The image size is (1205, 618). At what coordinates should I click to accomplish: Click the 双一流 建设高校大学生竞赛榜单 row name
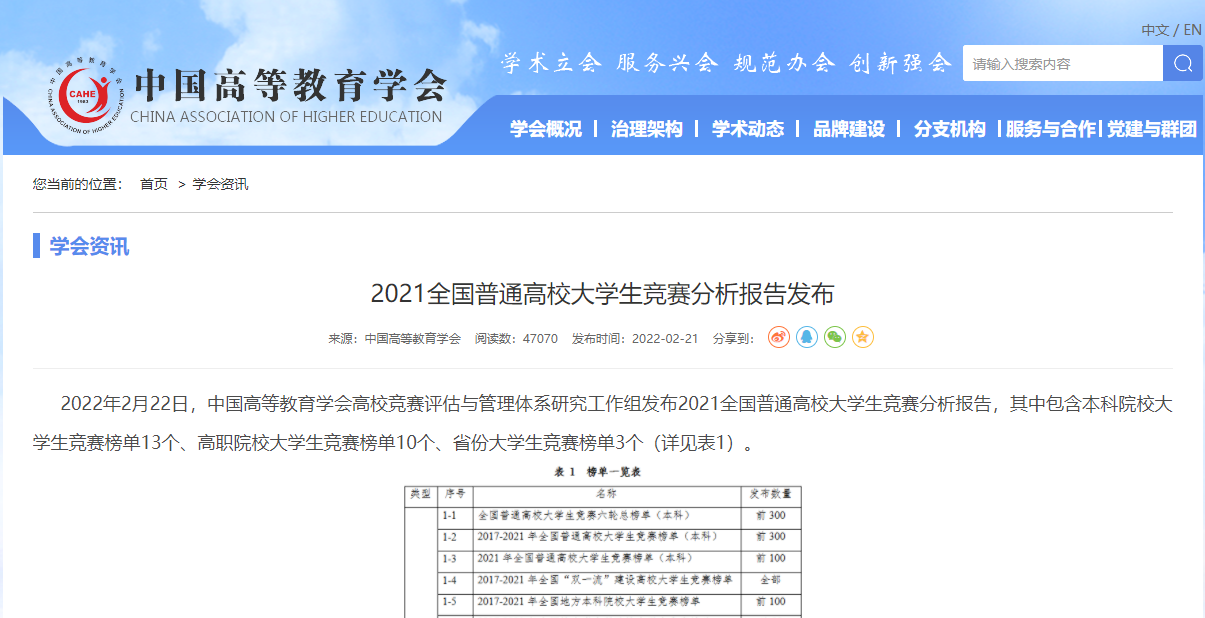point(605,580)
